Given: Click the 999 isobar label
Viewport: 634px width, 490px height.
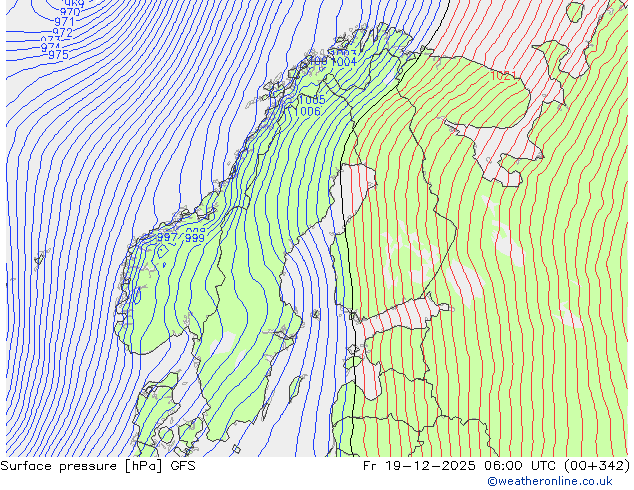Looking at the screenshot, I should [195, 238].
